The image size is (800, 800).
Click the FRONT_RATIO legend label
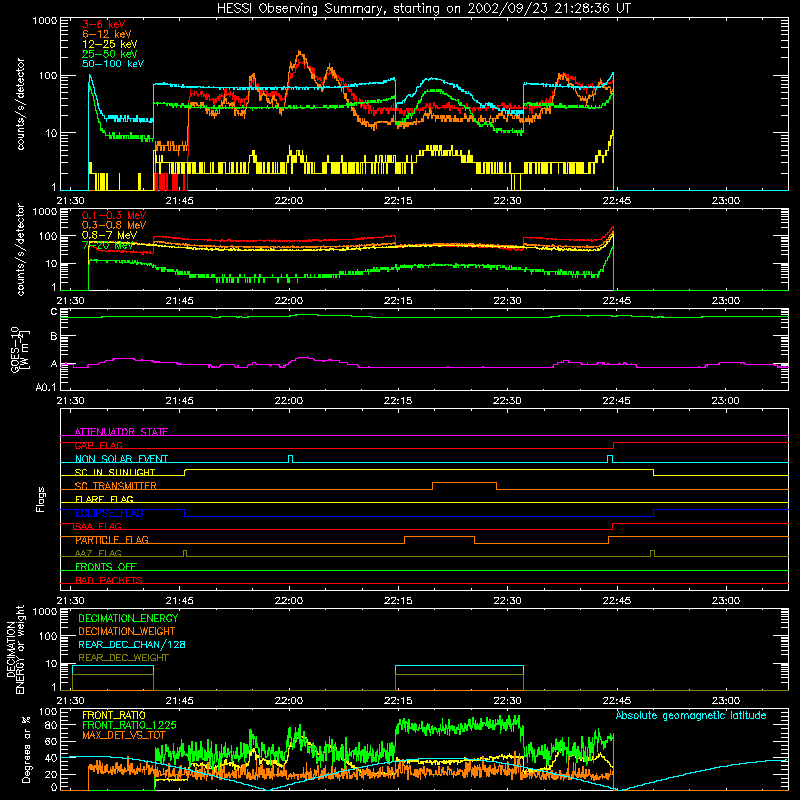click(x=114, y=715)
